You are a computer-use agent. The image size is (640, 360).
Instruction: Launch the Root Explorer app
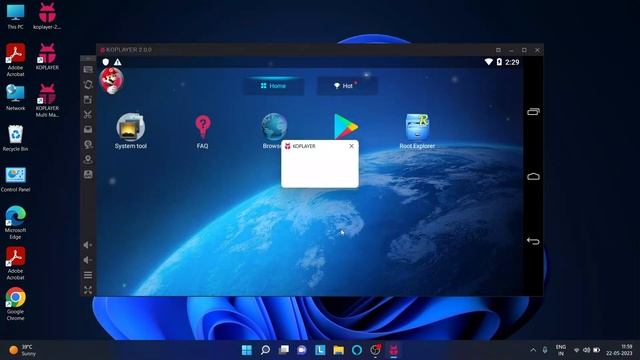(x=417, y=131)
